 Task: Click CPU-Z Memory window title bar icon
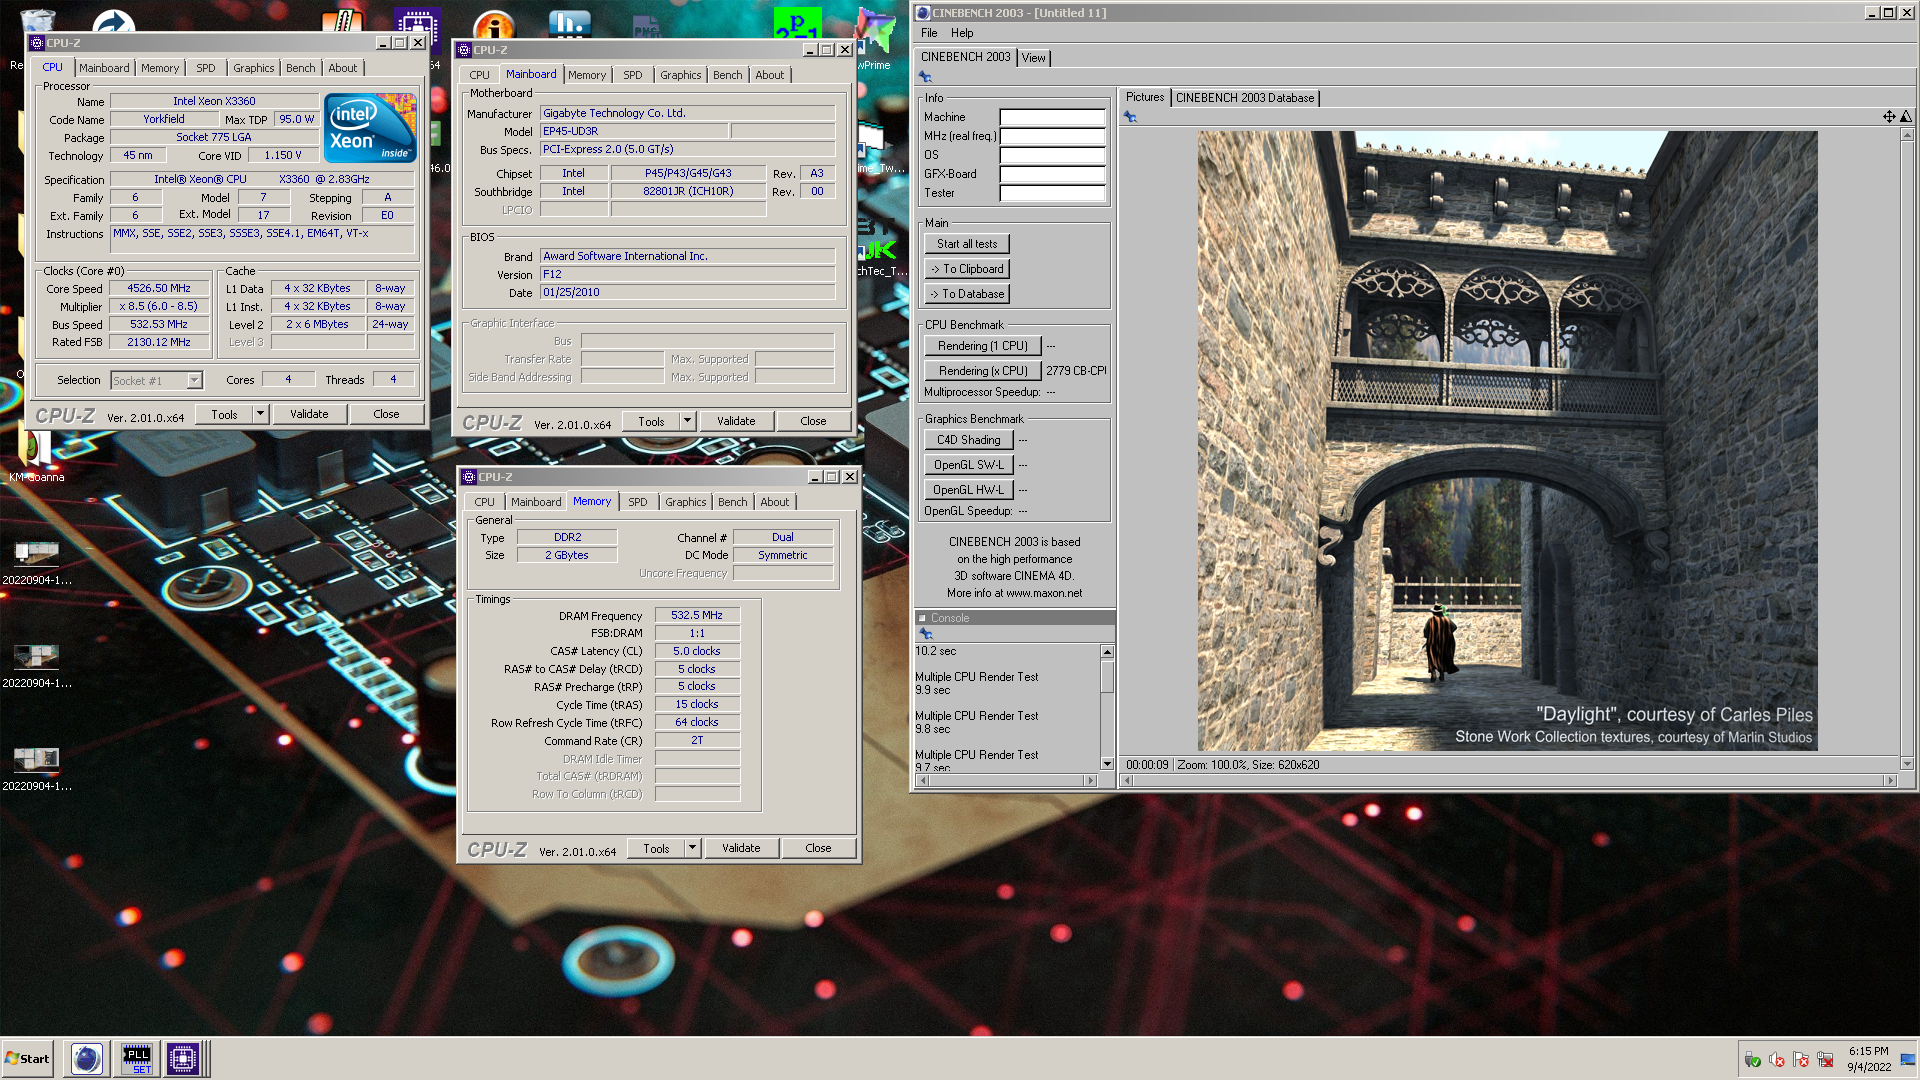coord(468,477)
